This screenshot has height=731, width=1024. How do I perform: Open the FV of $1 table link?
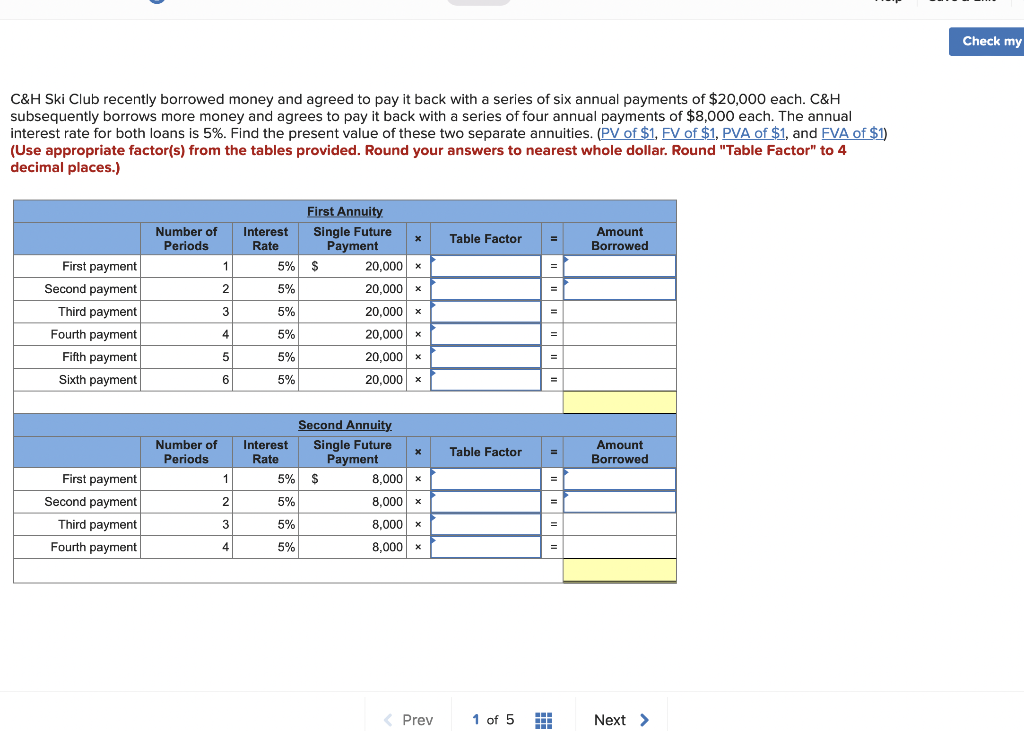[x=688, y=133]
